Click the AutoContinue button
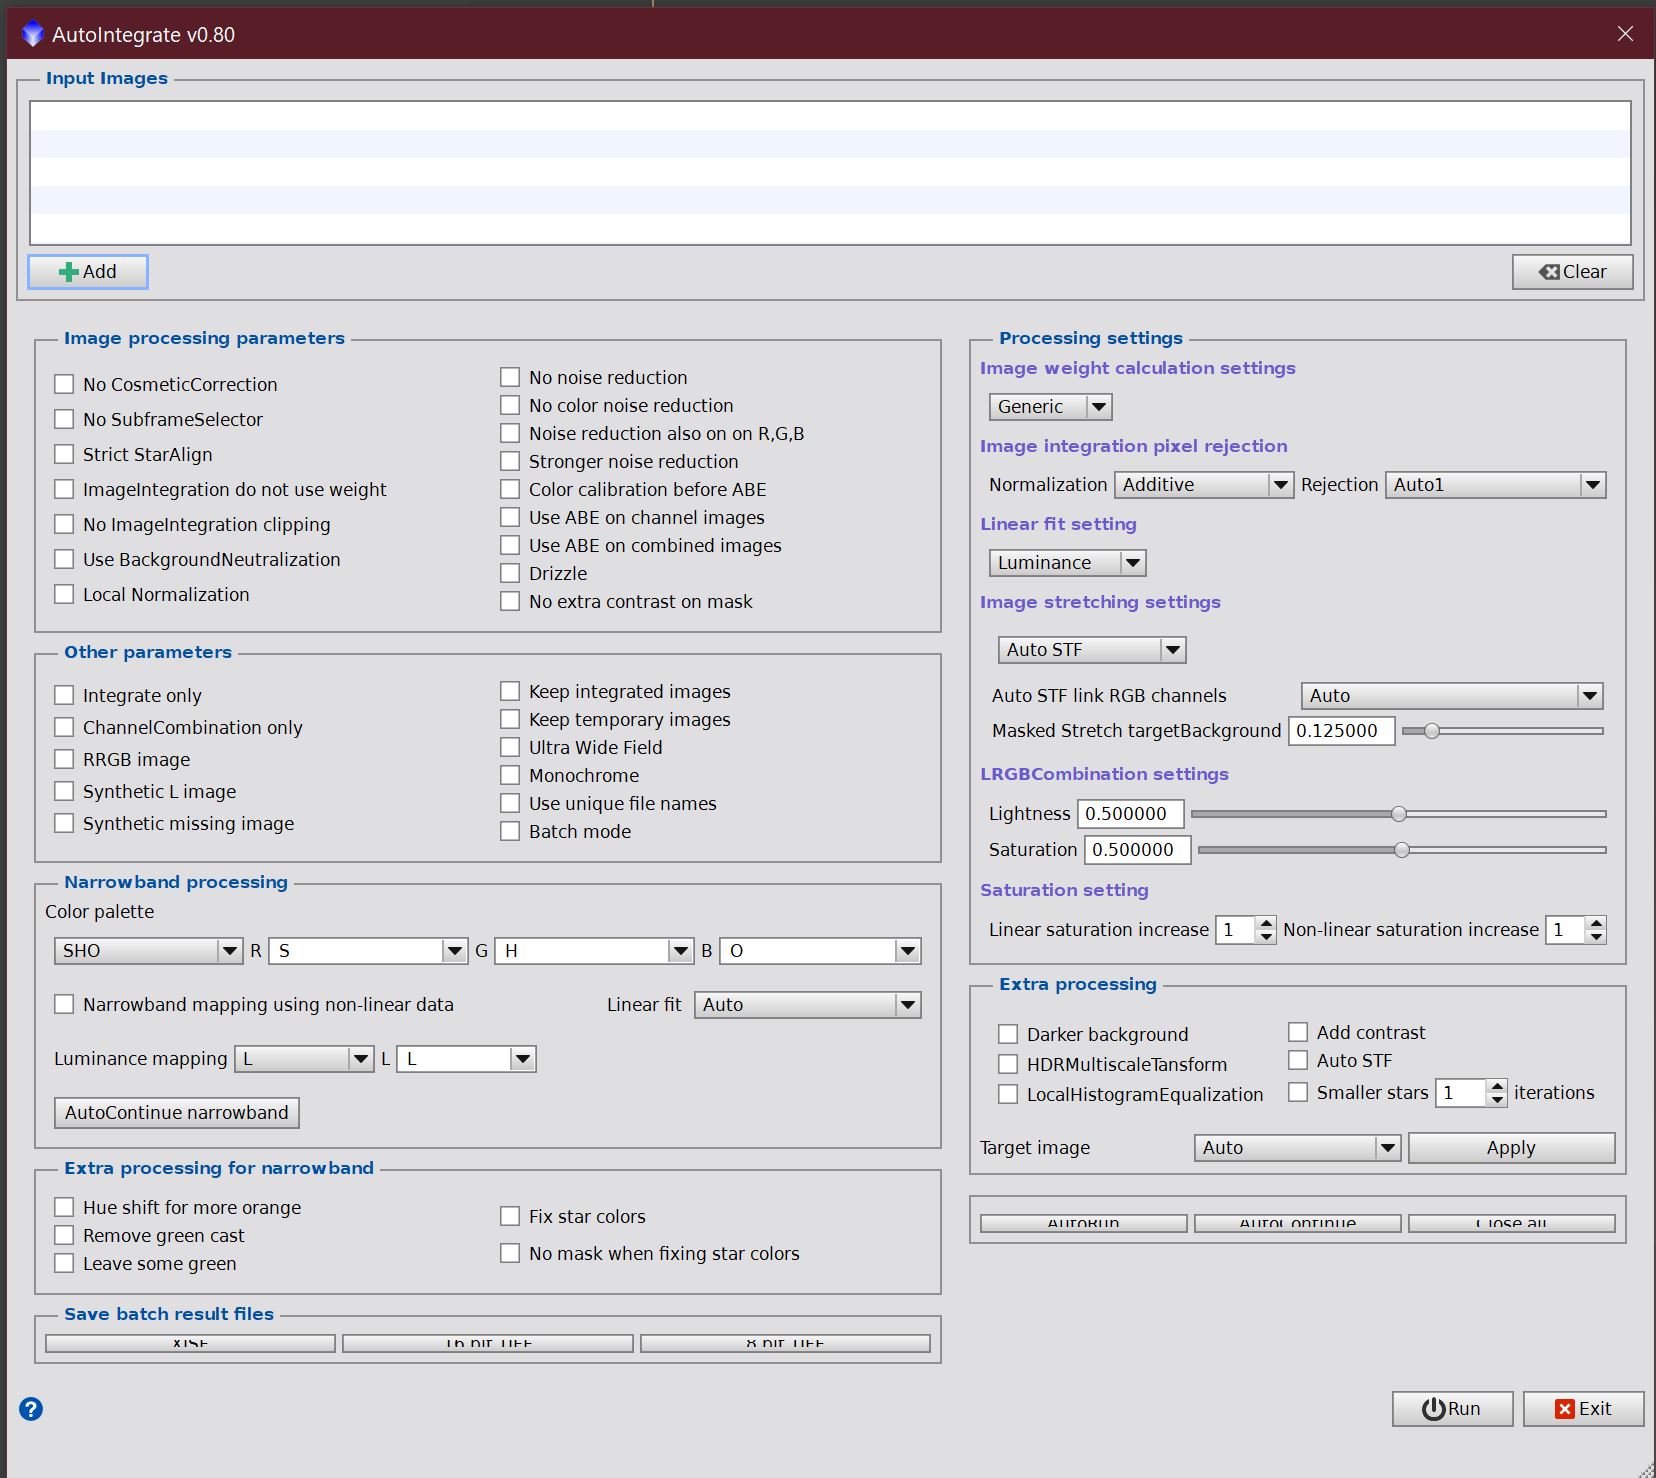This screenshot has height=1478, width=1656. pyautogui.click(x=1298, y=1224)
